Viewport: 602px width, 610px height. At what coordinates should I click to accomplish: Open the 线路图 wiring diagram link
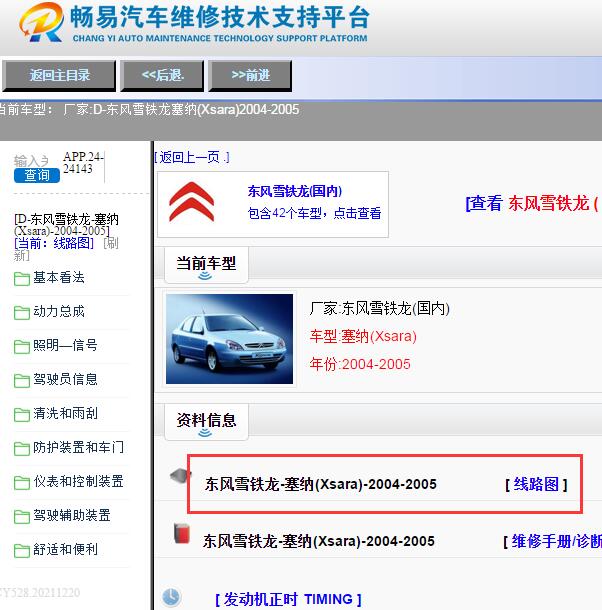tap(536, 484)
